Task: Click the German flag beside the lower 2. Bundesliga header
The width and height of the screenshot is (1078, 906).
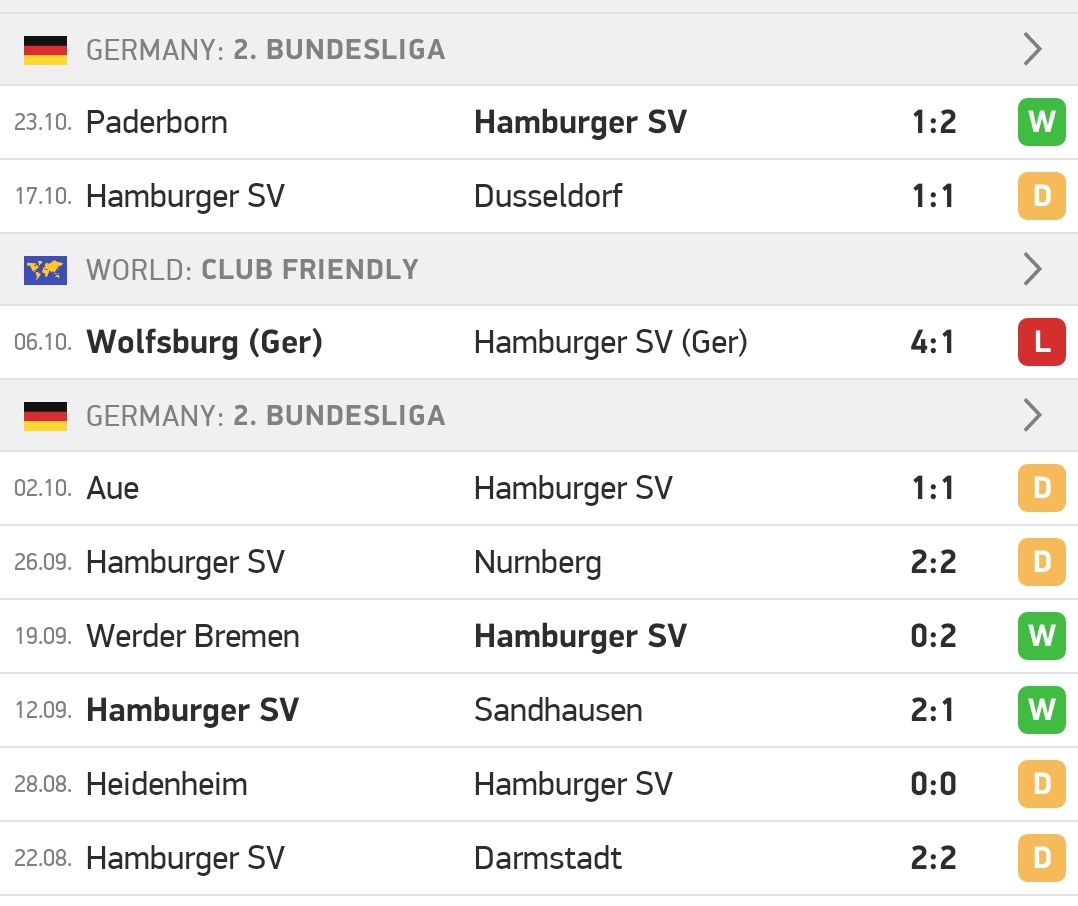Action: tap(45, 416)
